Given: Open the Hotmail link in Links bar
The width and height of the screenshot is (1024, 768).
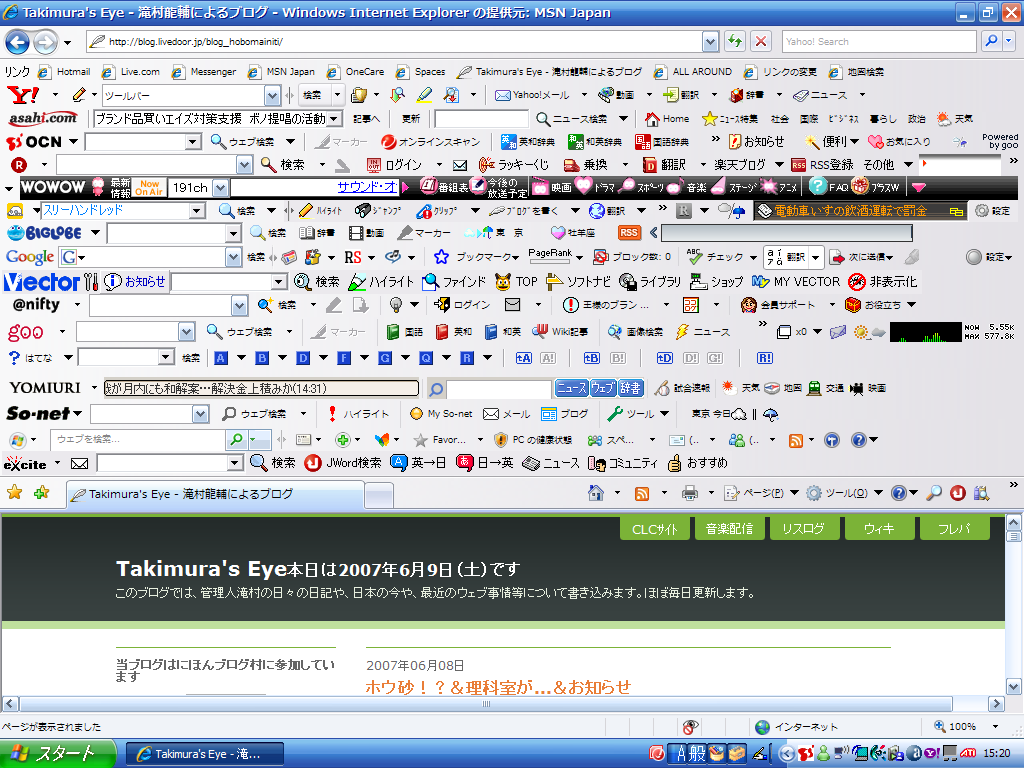Looking at the screenshot, I should click(64, 72).
